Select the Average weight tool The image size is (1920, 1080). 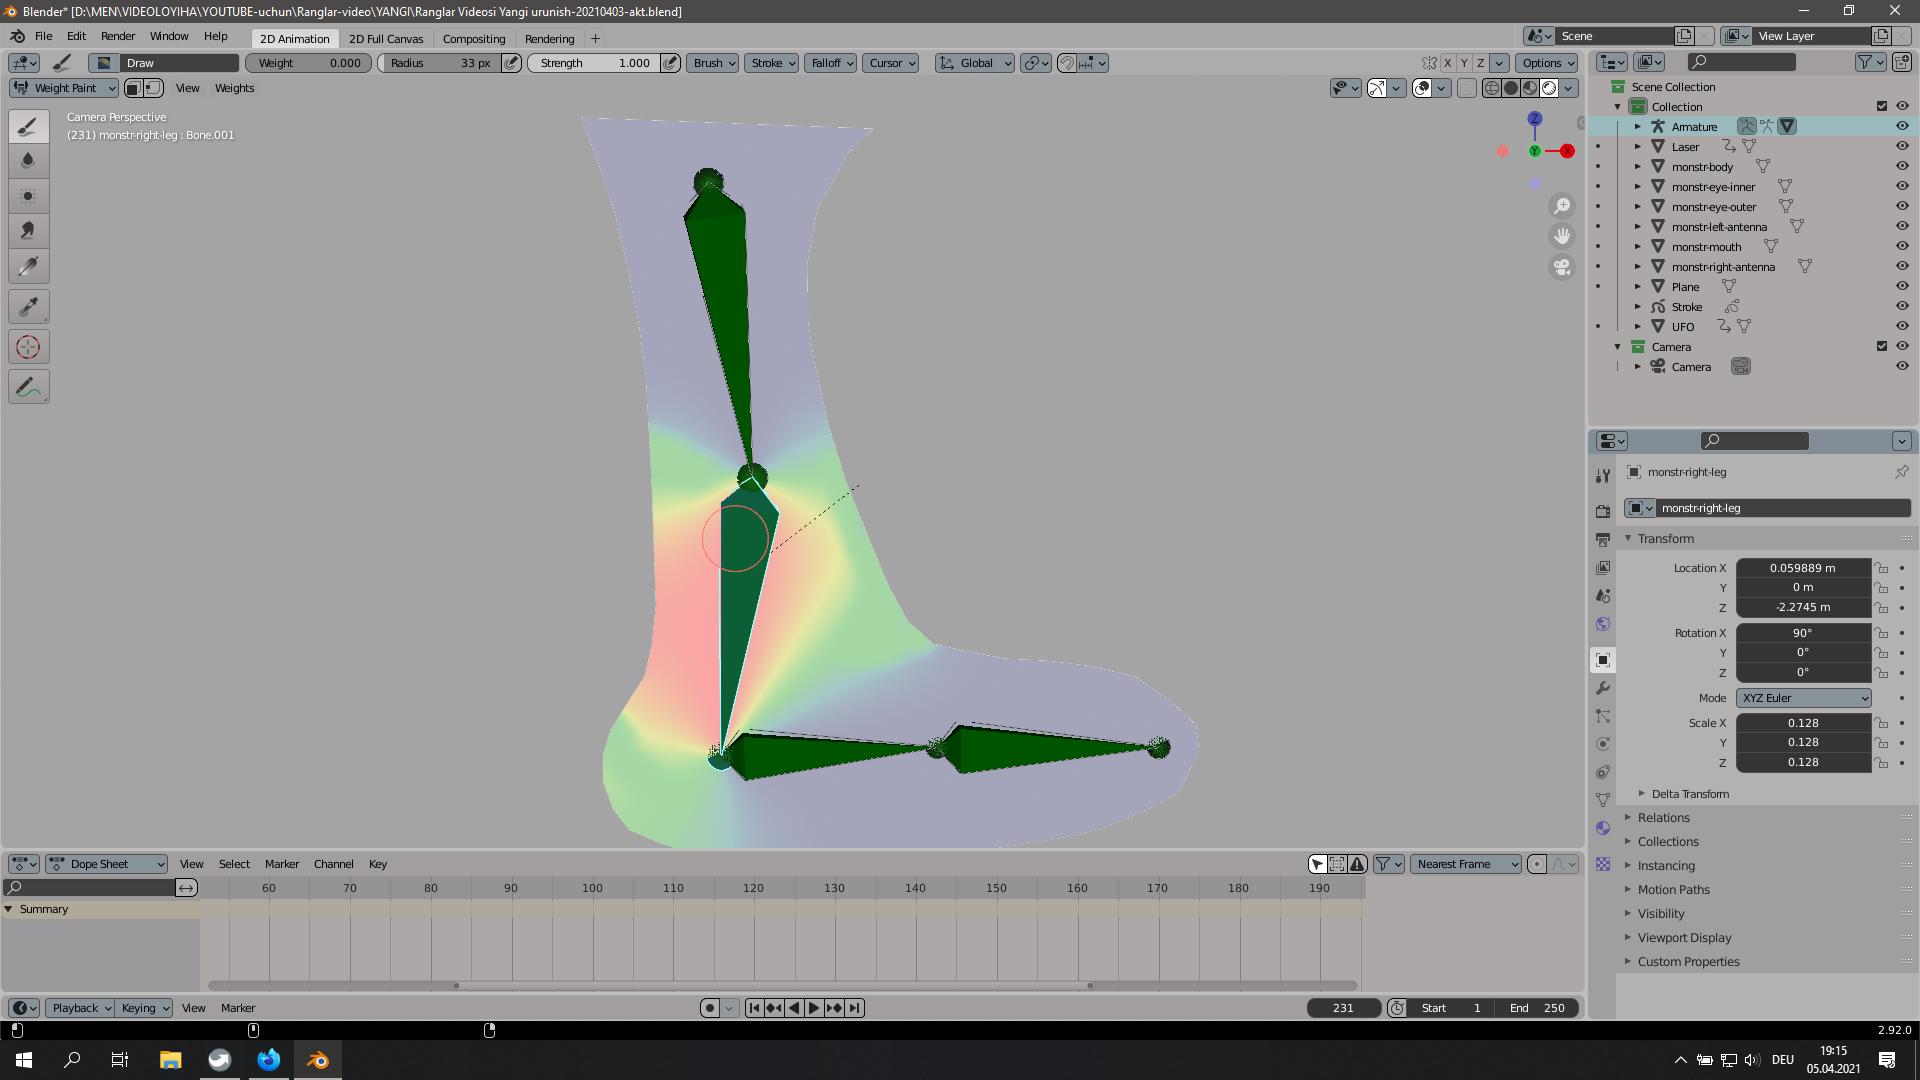click(28, 196)
